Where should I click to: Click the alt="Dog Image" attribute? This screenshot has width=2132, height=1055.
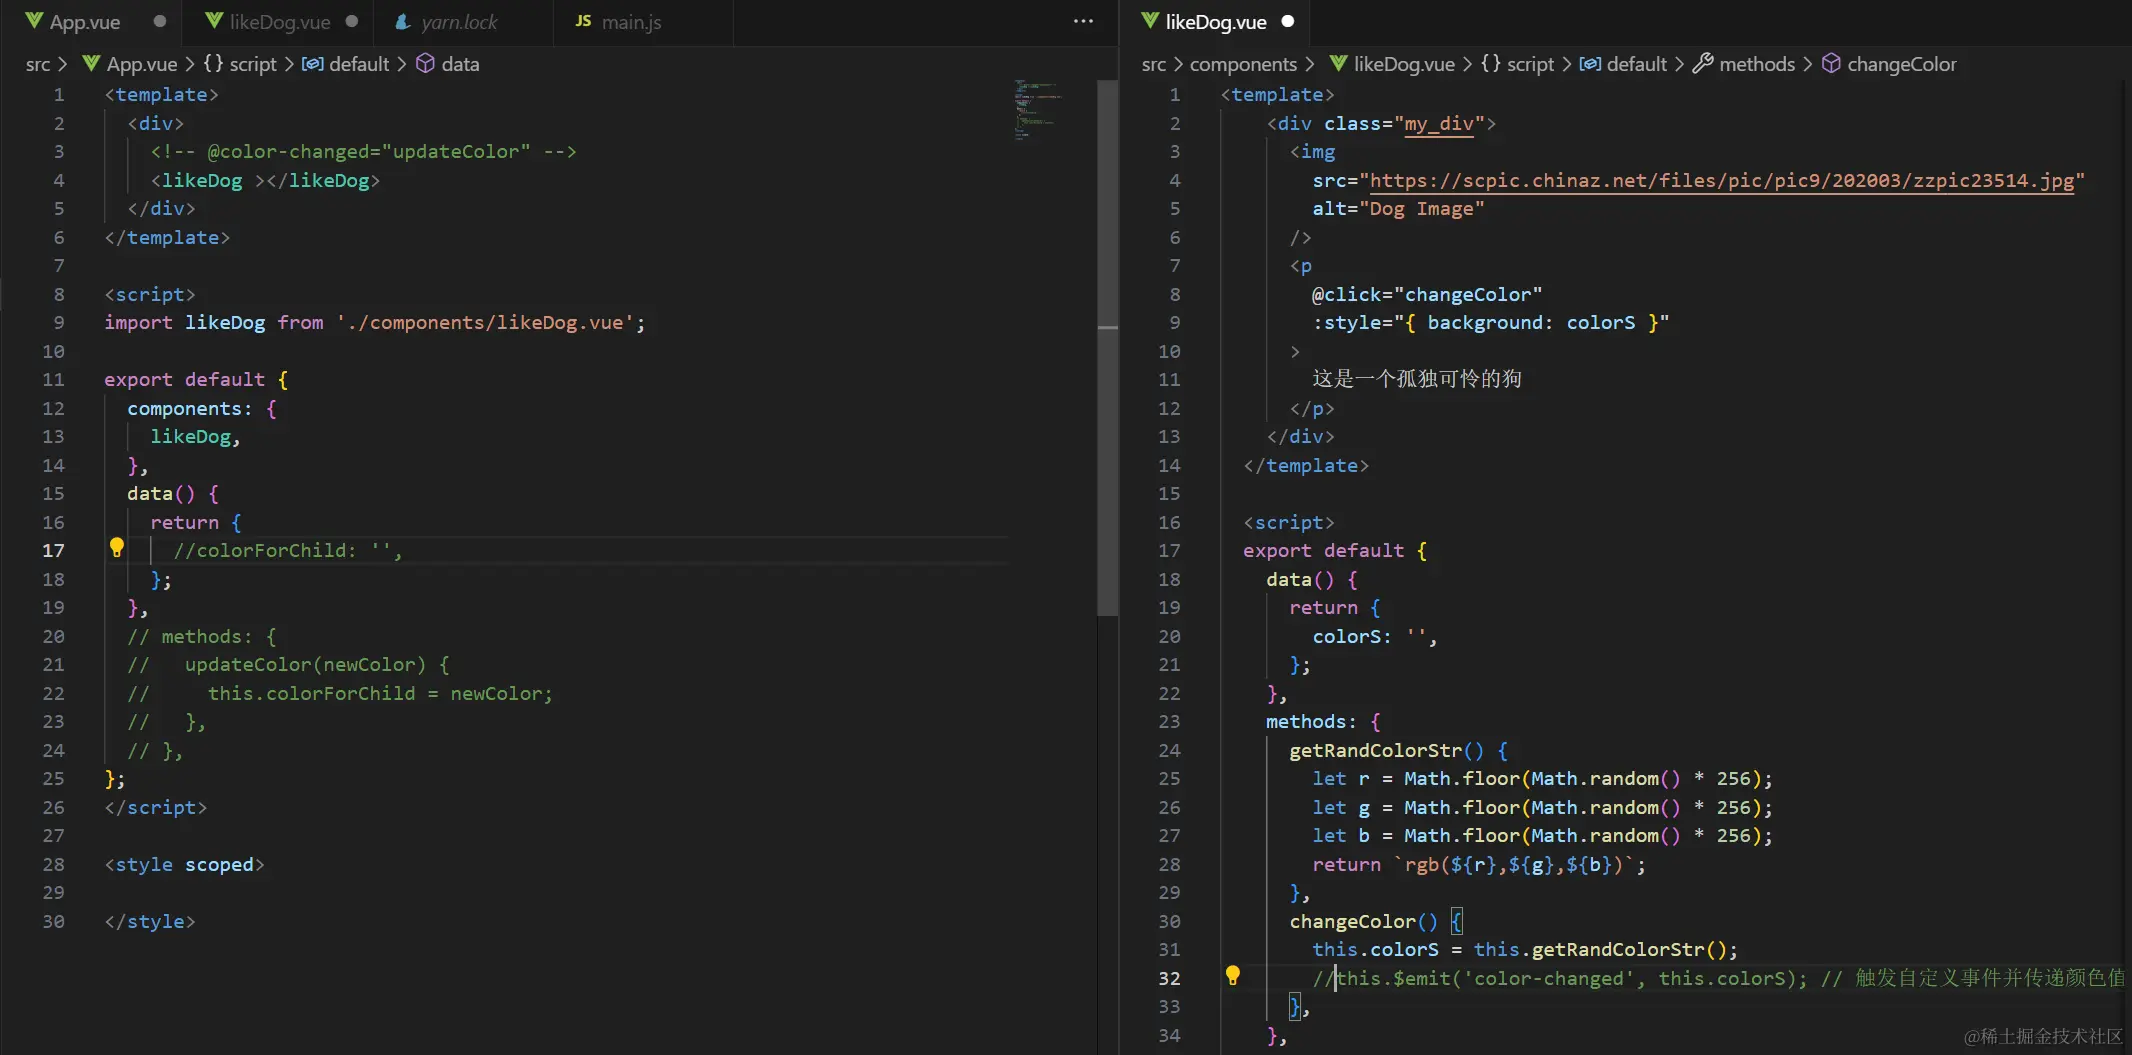pyautogui.click(x=1398, y=209)
